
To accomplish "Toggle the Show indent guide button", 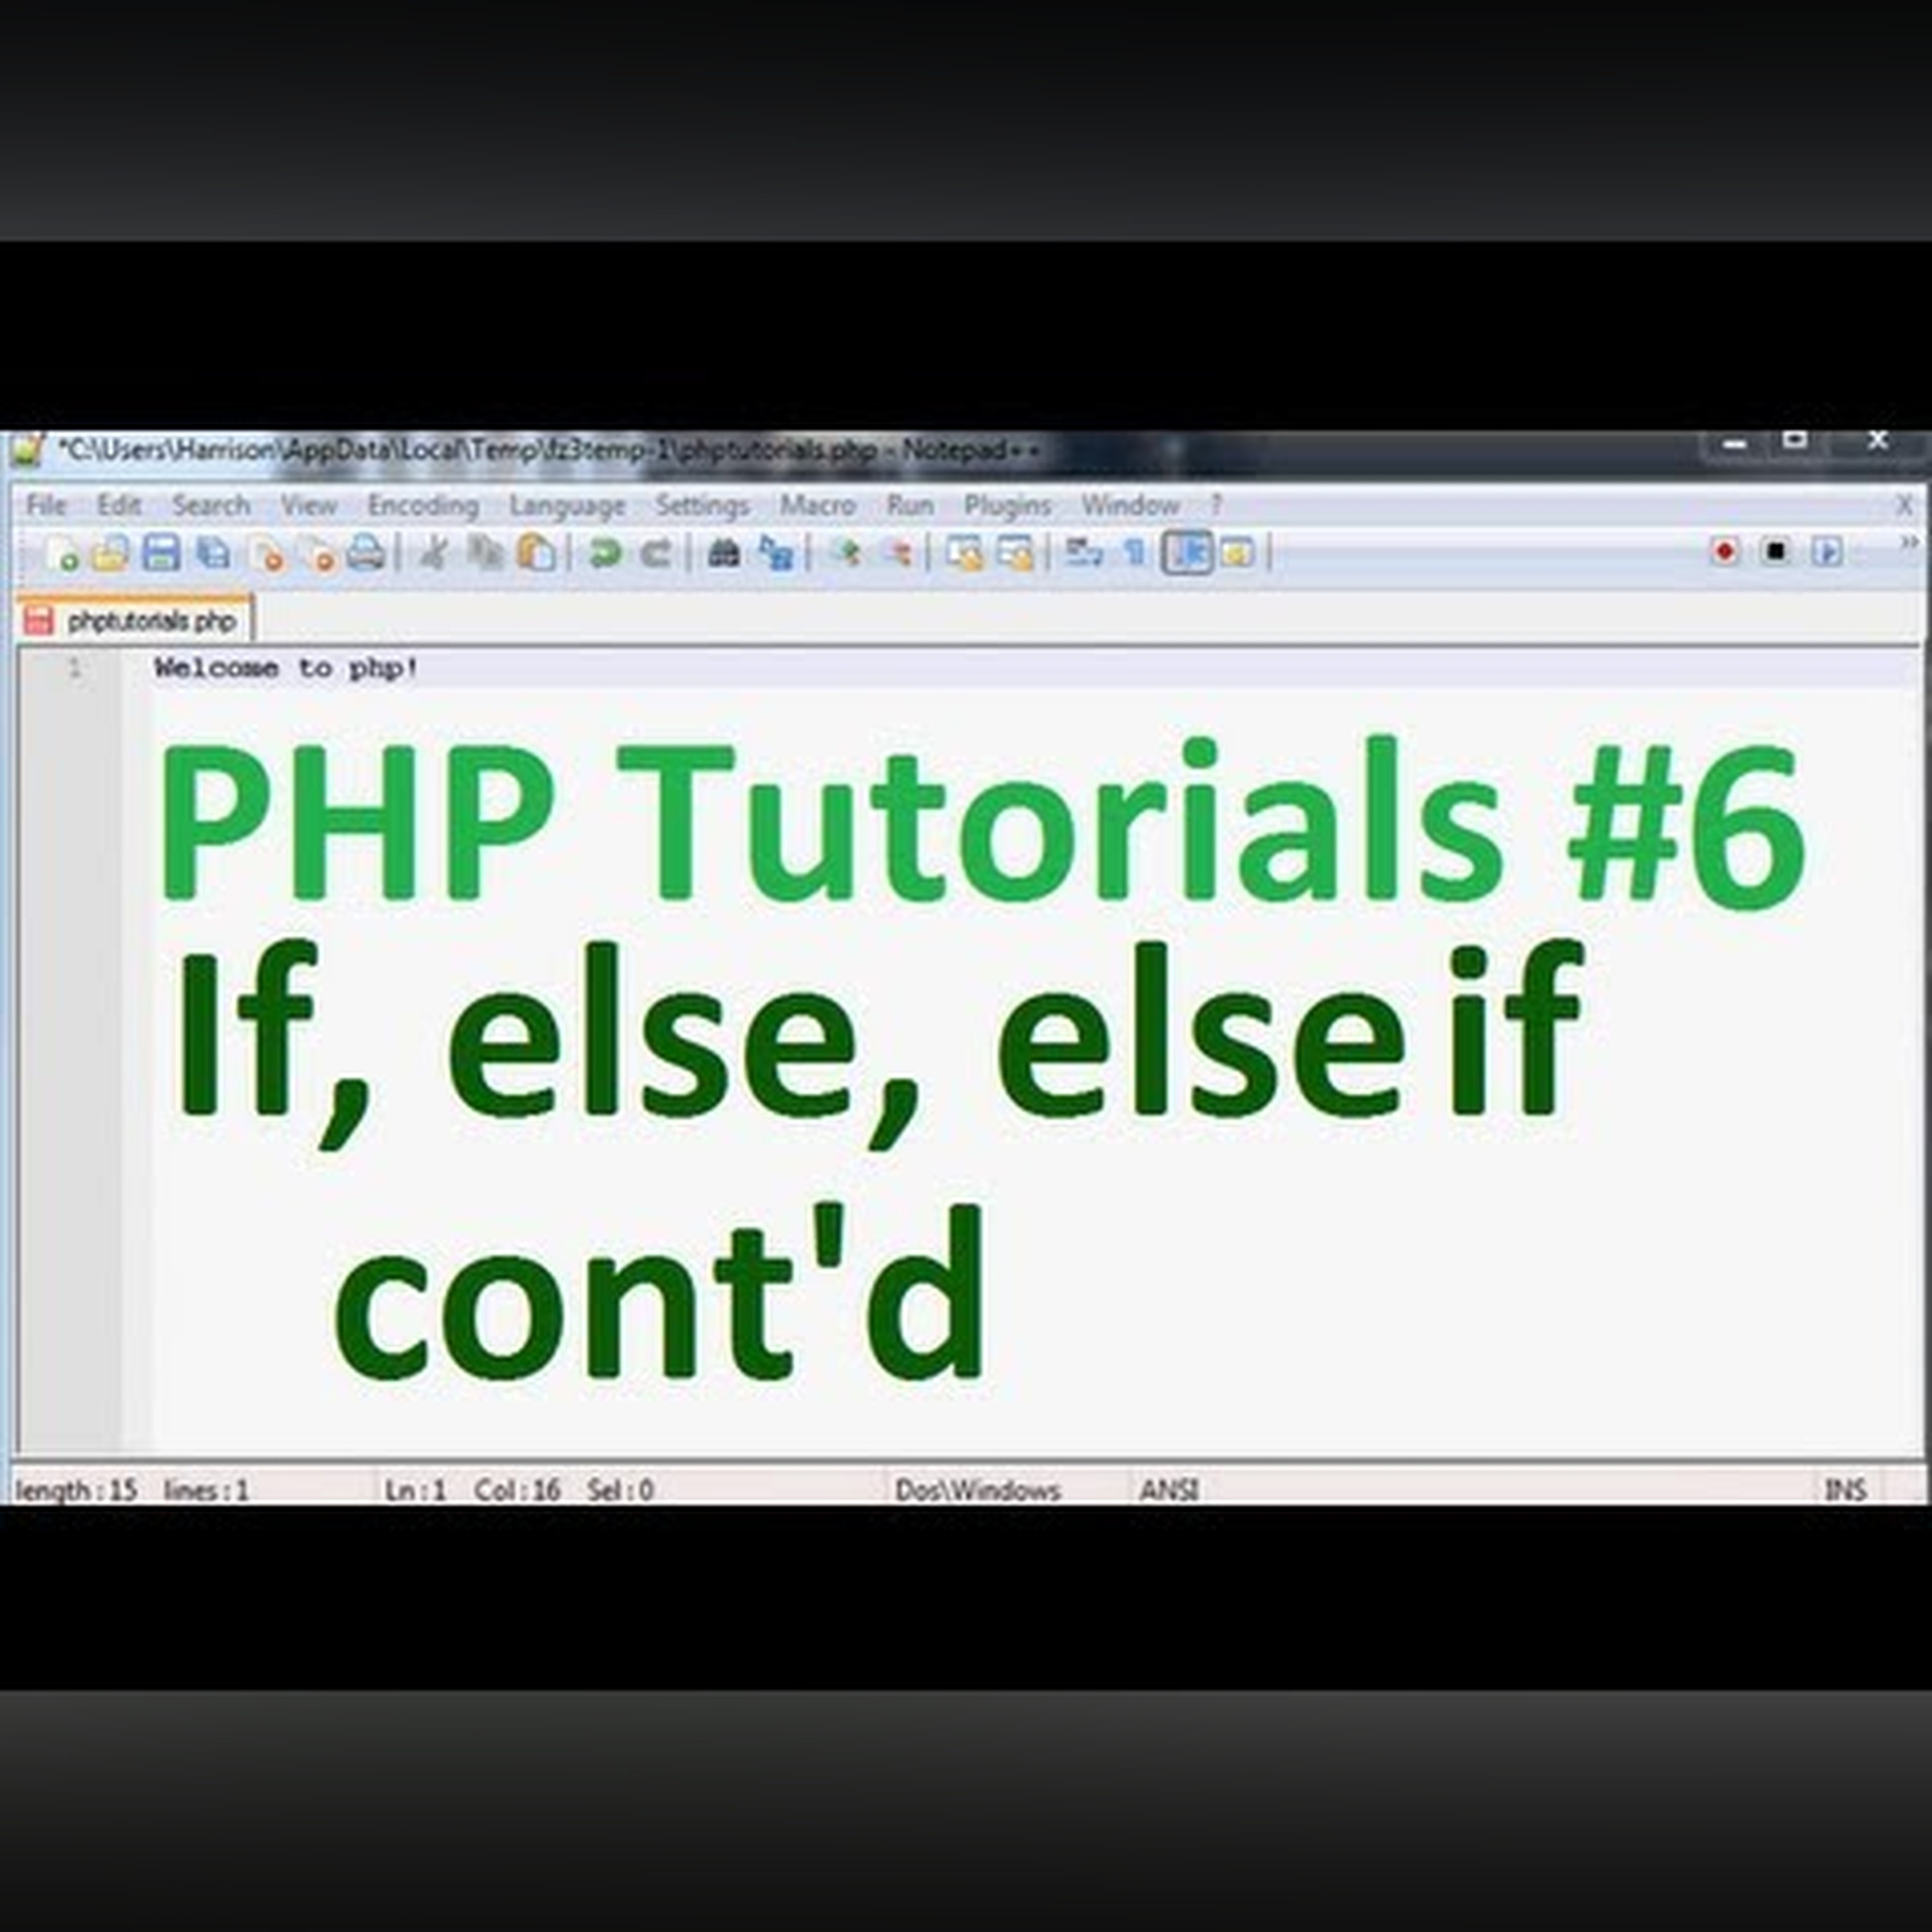I will 1188,553.
